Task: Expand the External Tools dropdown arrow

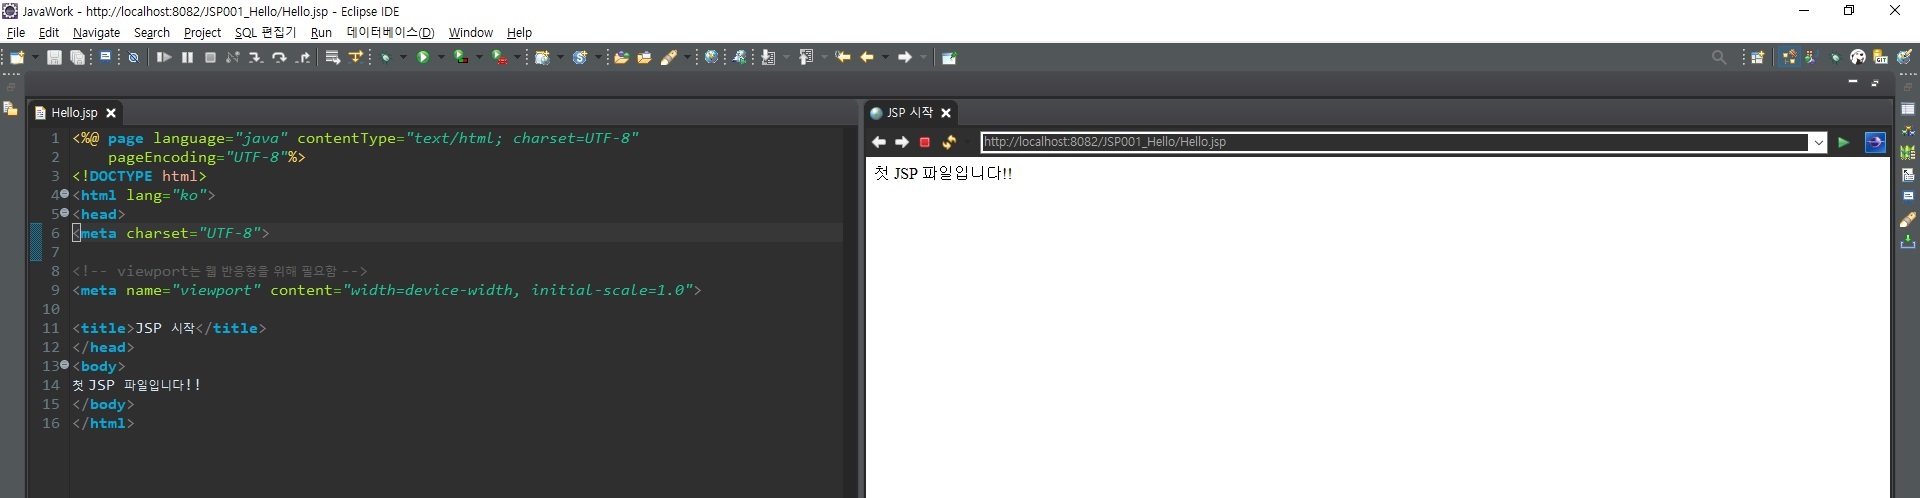Action: point(517,58)
